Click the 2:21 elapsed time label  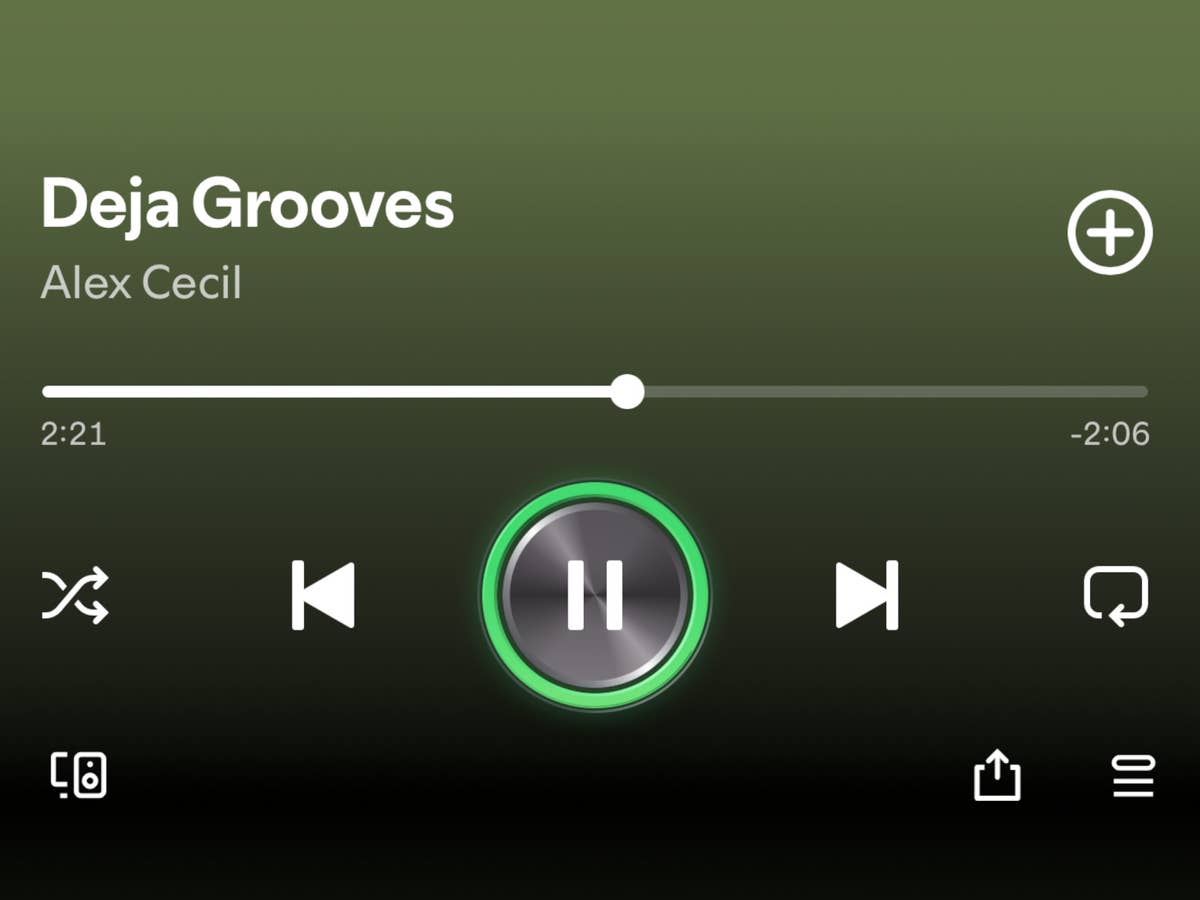point(73,434)
